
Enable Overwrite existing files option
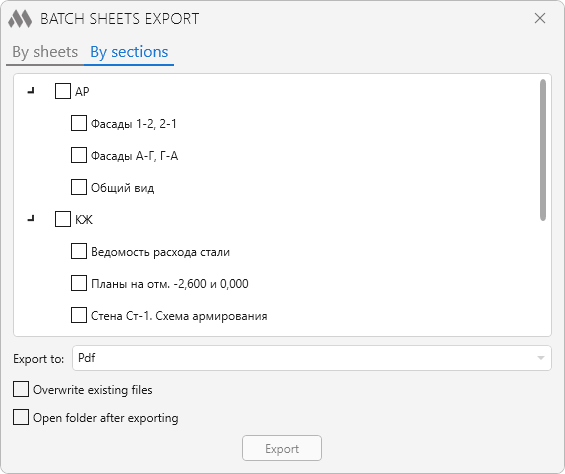pyautogui.click(x=21, y=390)
